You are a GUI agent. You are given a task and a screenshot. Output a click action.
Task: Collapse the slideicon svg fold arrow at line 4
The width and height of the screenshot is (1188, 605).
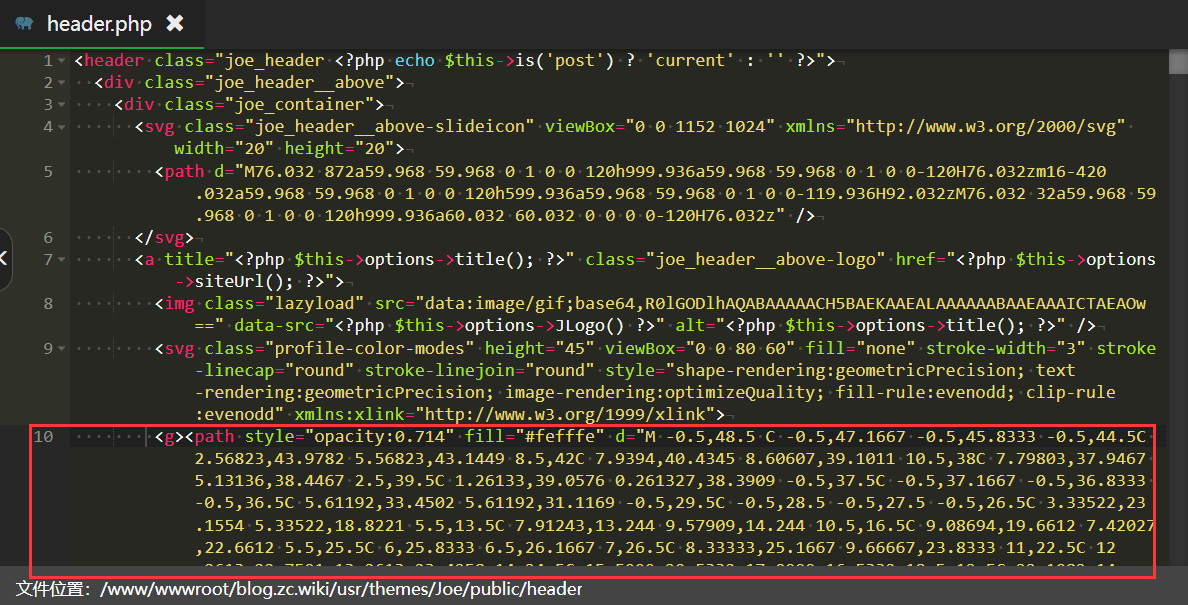tap(62, 127)
